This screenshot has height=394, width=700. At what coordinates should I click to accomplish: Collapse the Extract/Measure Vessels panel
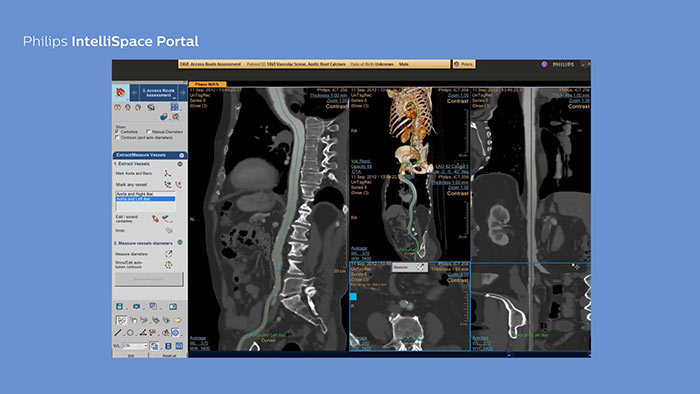coord(182,155)
